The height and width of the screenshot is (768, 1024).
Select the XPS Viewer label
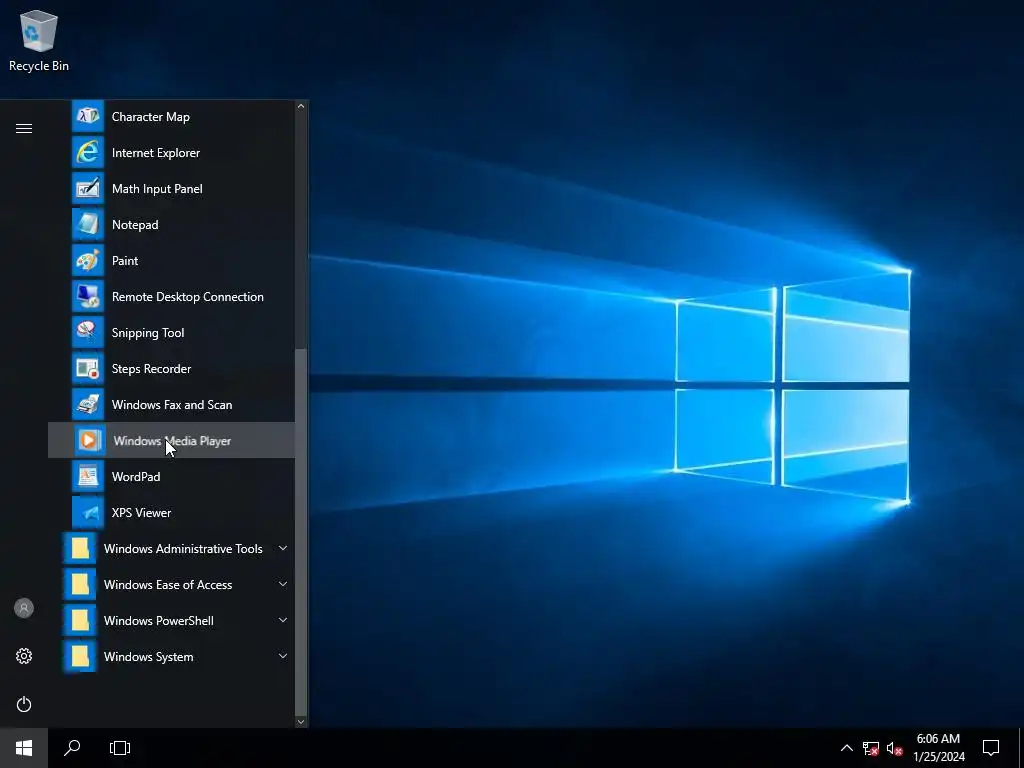pyautogui.click(x=141, y=513)
